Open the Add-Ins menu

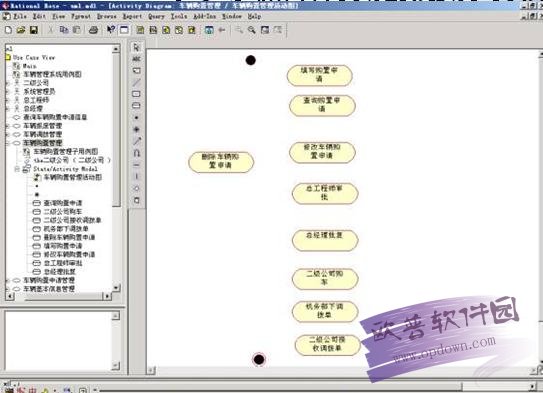(205, 16)
